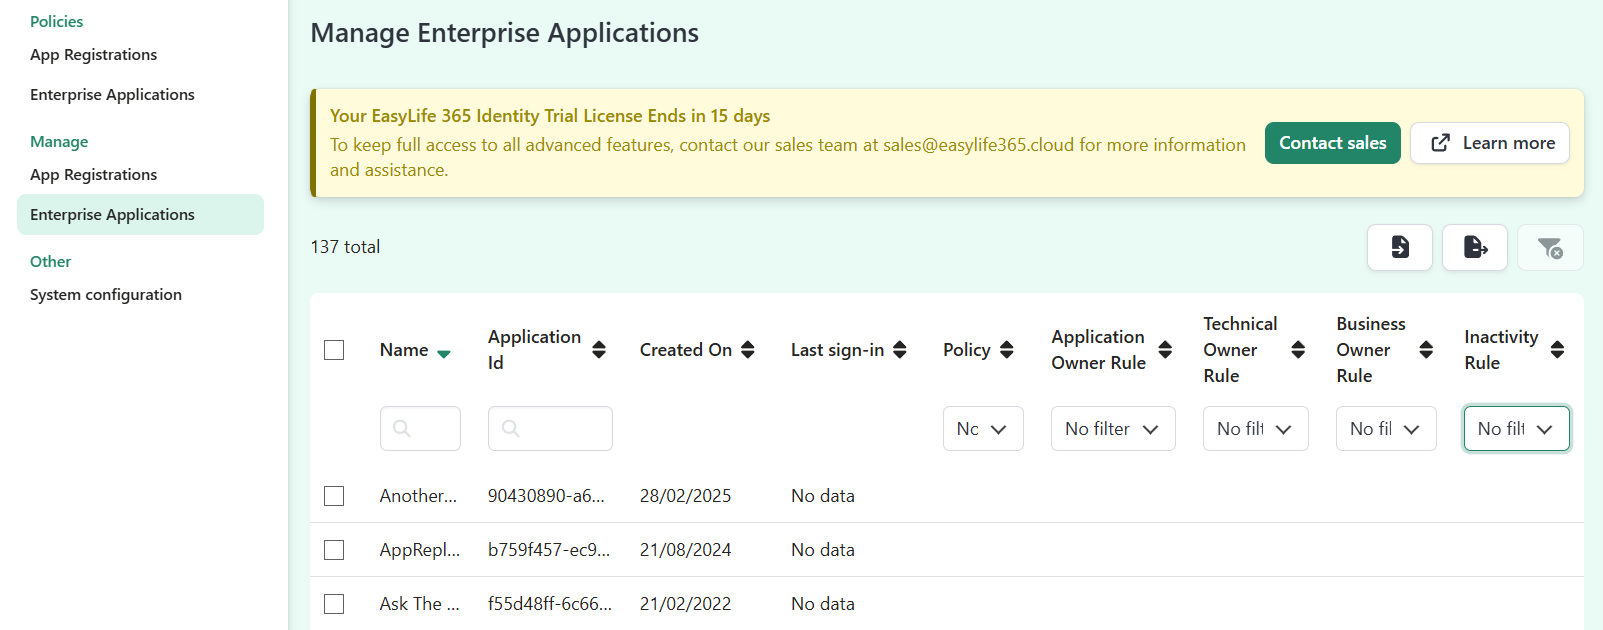Click created date 21/02/2022
The width and height of the screenshot is (1603, 630).
pos(685,604)
